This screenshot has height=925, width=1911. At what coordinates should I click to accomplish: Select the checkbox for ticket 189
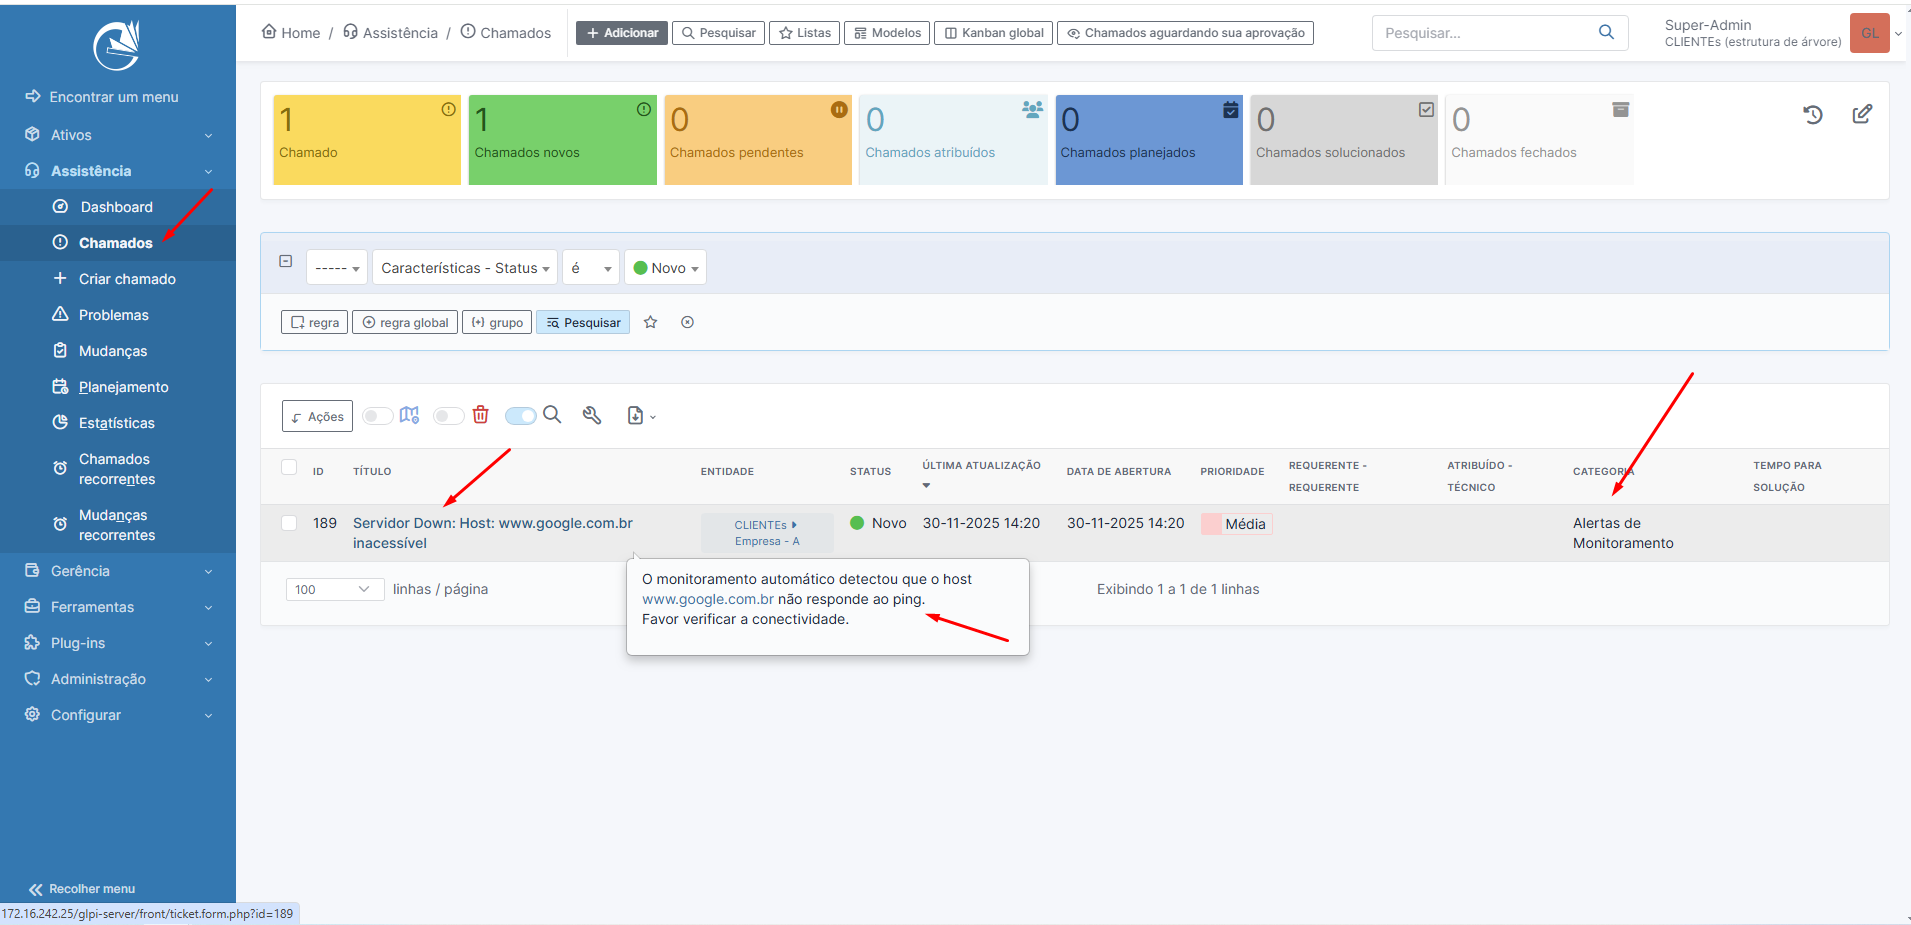289,523
